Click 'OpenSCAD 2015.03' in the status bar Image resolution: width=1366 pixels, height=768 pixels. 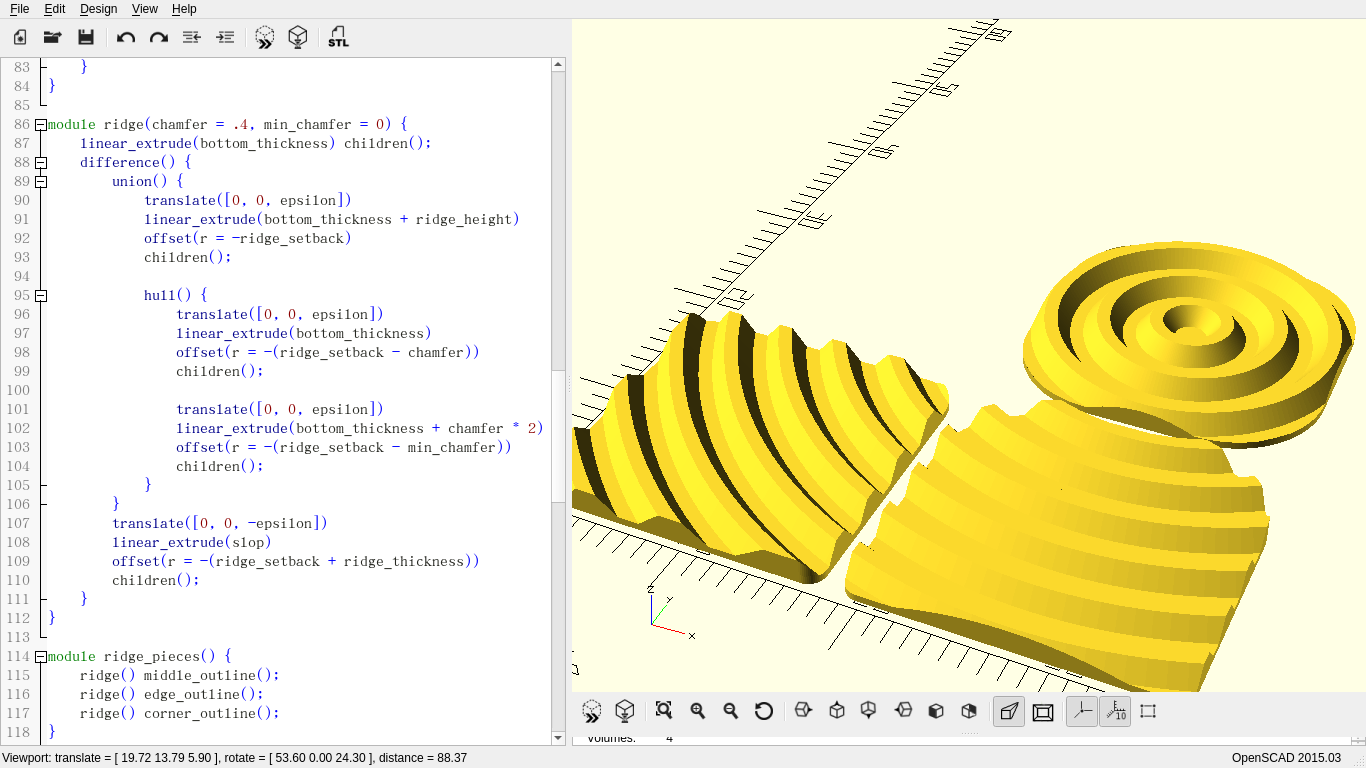[1286, 758]
